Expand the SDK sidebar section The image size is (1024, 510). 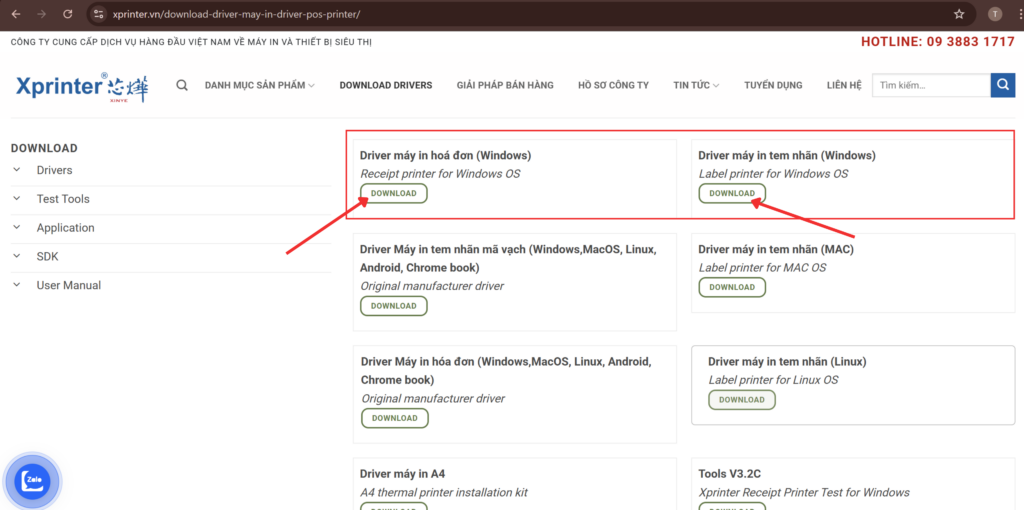(47, 256)
